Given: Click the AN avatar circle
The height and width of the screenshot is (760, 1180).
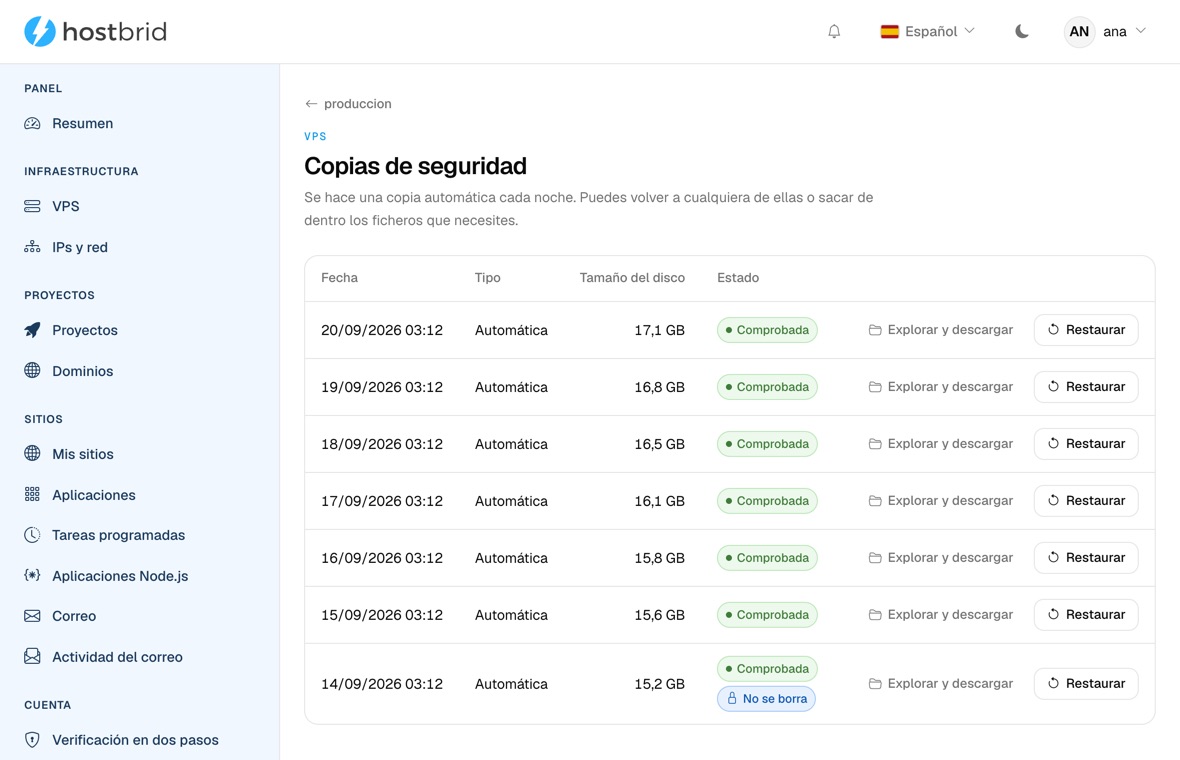Looking at the screenshot, I should [x=1079, y=32].
